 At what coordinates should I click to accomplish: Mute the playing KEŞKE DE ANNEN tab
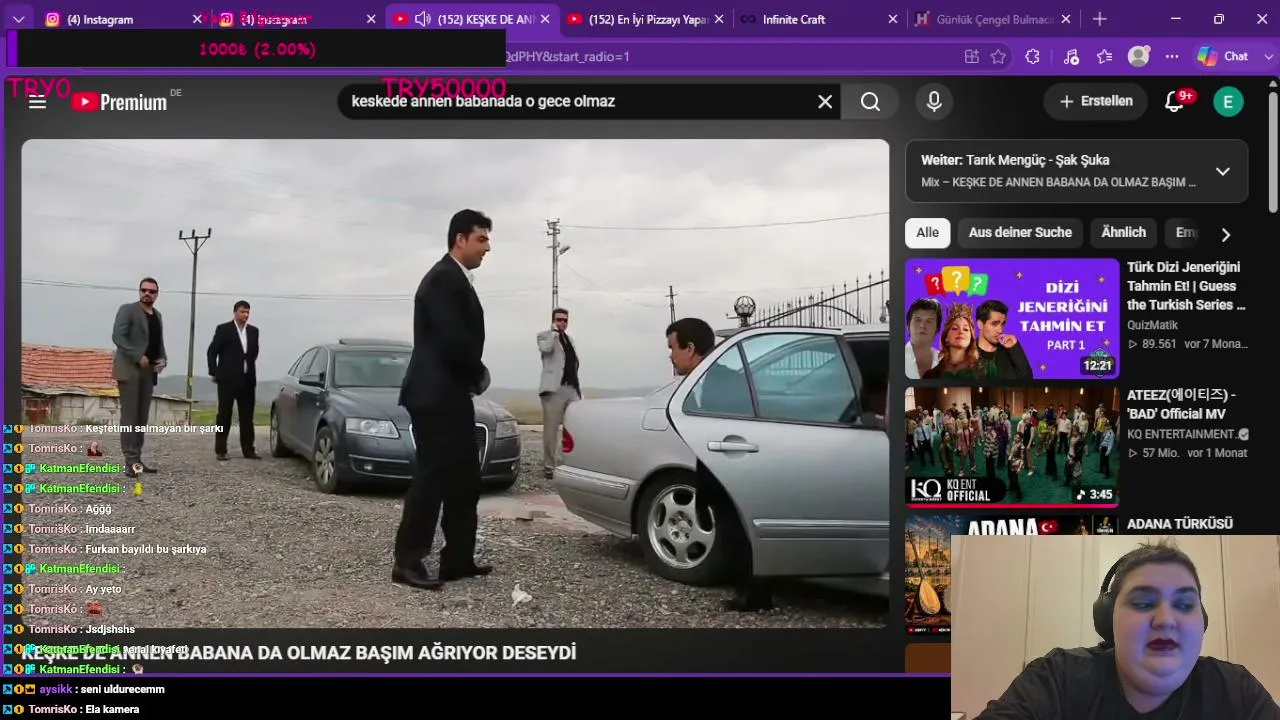click(423, 19)
